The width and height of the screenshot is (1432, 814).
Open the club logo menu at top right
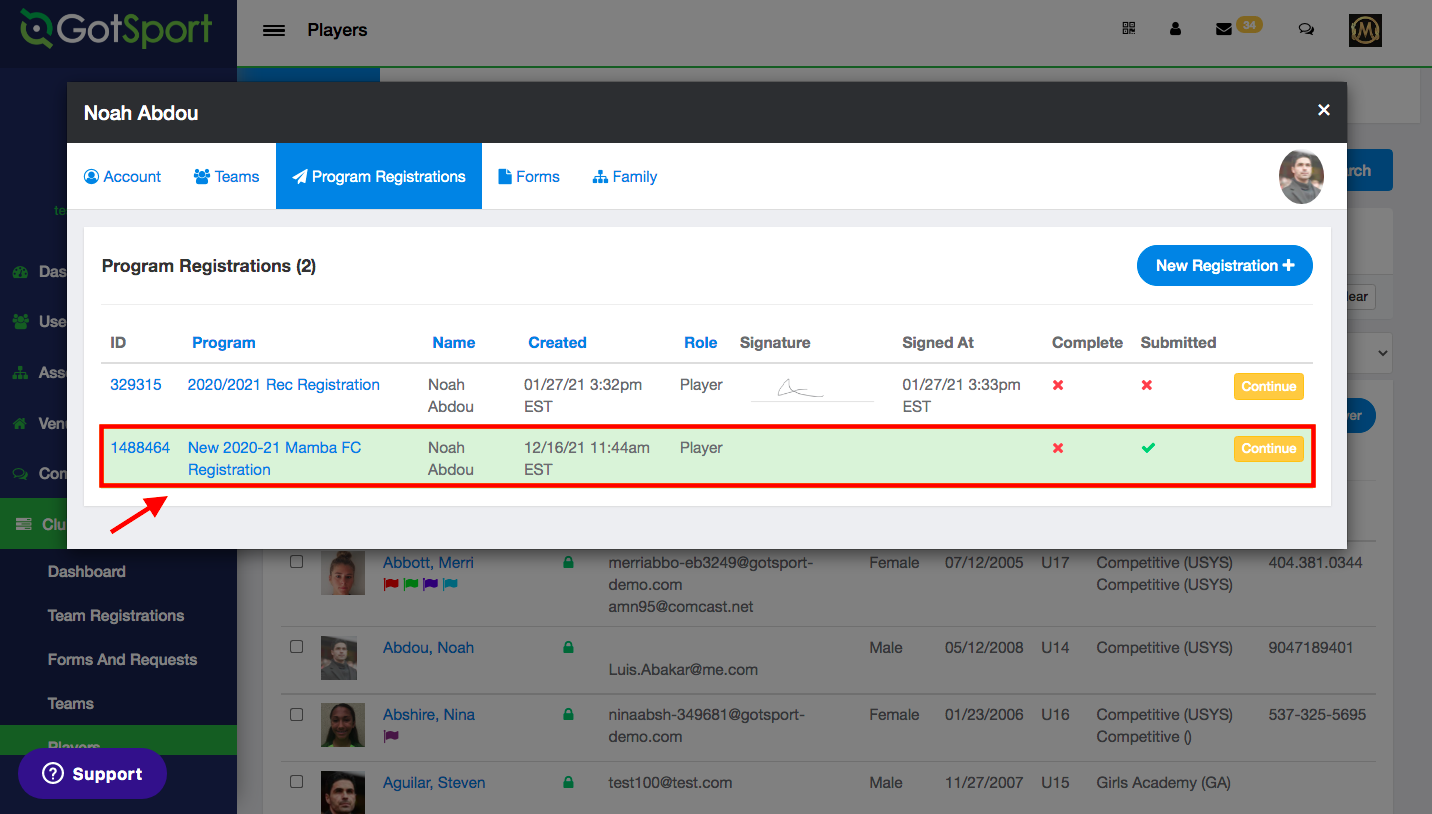click(x=1365, y=30)
